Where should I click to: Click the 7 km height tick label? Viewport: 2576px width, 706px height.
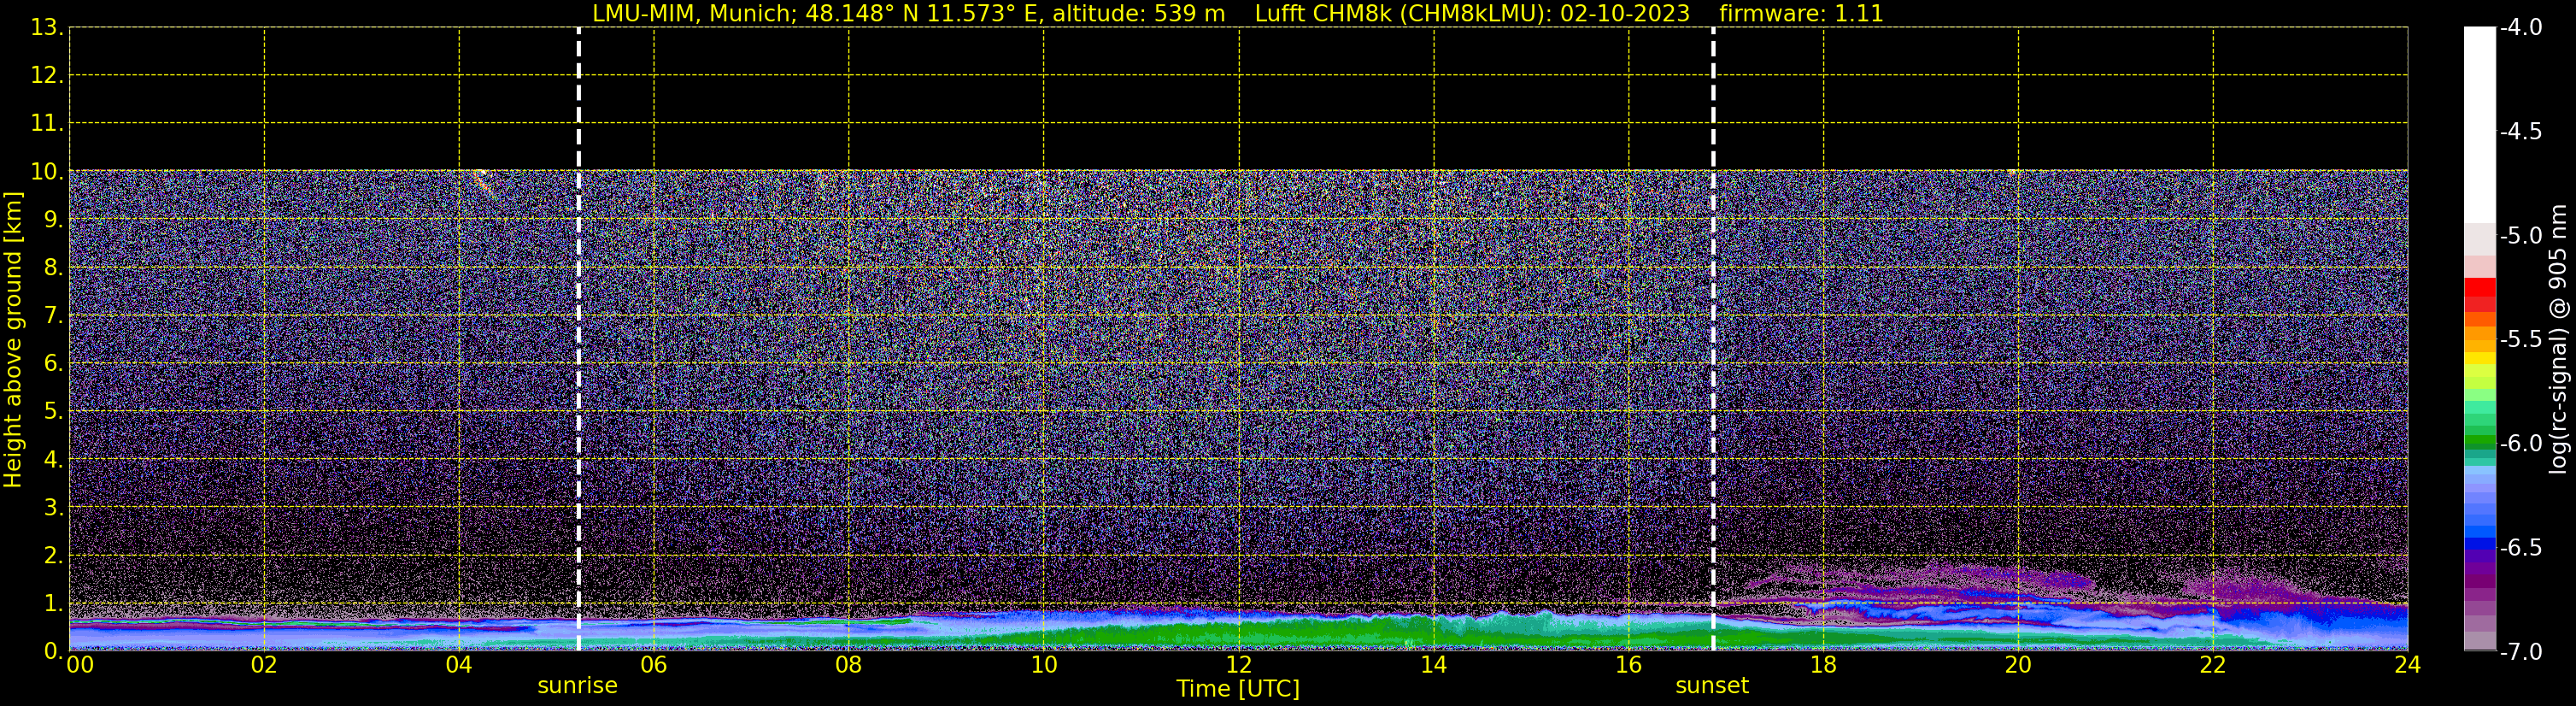[x=53, y=316]
